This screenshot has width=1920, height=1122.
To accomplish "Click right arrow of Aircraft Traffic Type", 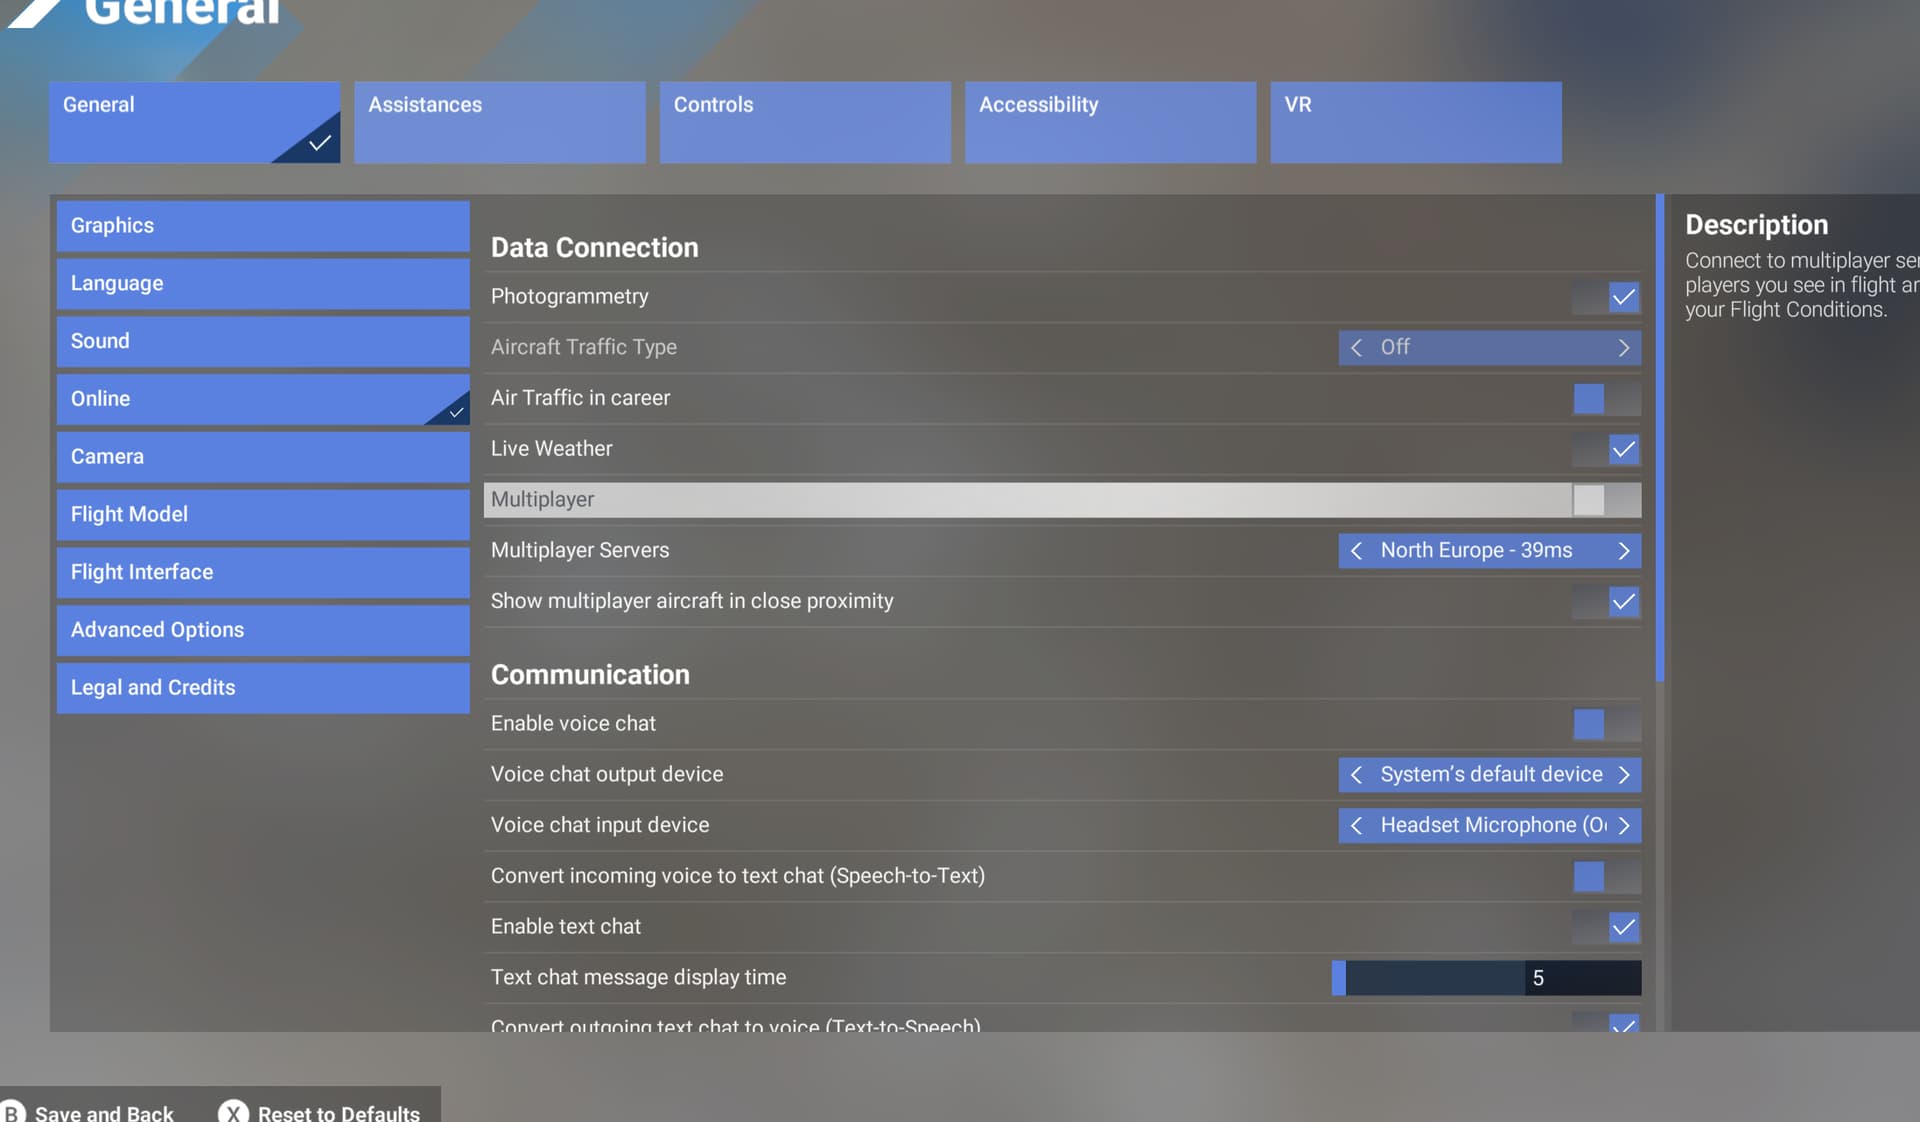I will tap(1623, 348).
